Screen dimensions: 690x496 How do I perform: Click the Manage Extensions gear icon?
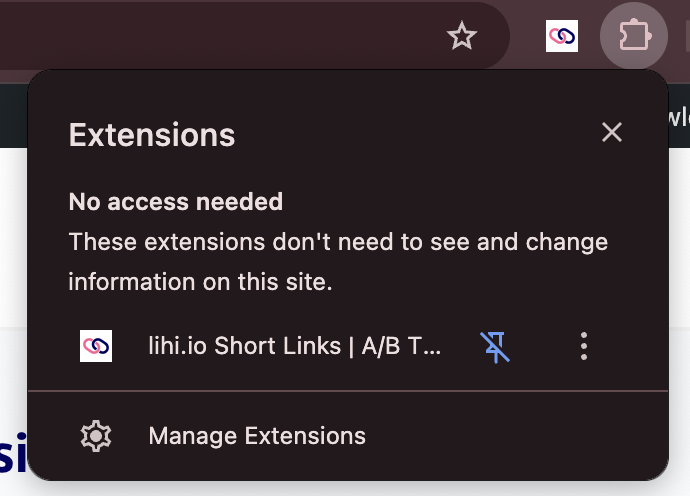(96, 436)
